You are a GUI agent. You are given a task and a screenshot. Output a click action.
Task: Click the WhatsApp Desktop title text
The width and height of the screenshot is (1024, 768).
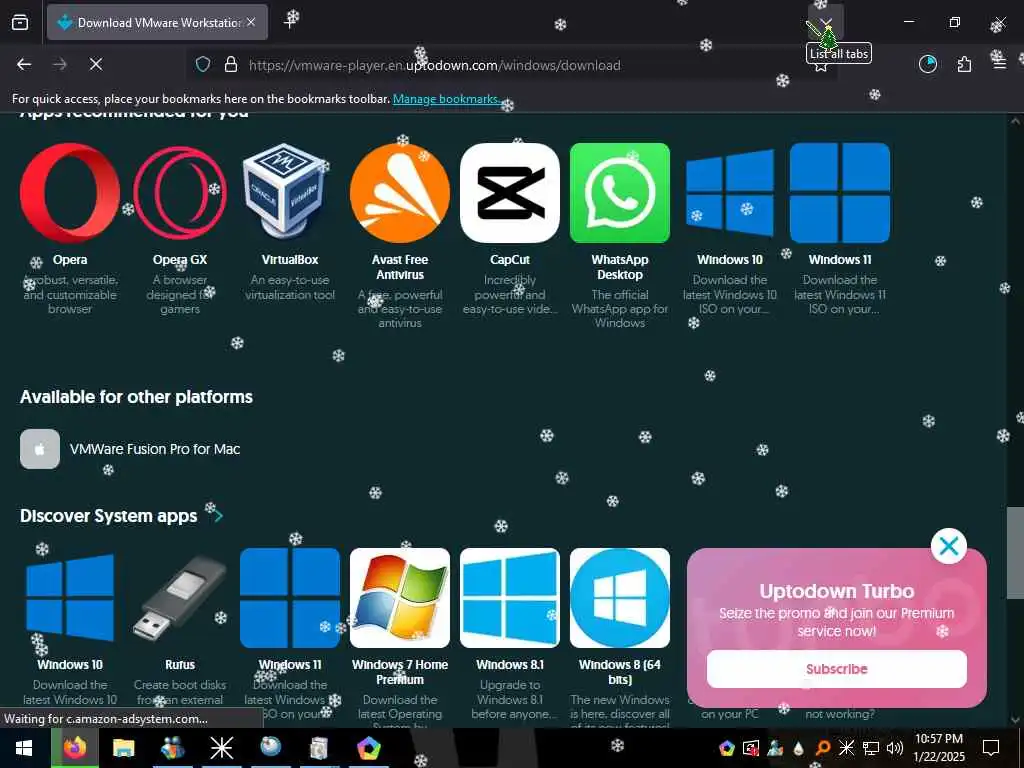[620, 267]
